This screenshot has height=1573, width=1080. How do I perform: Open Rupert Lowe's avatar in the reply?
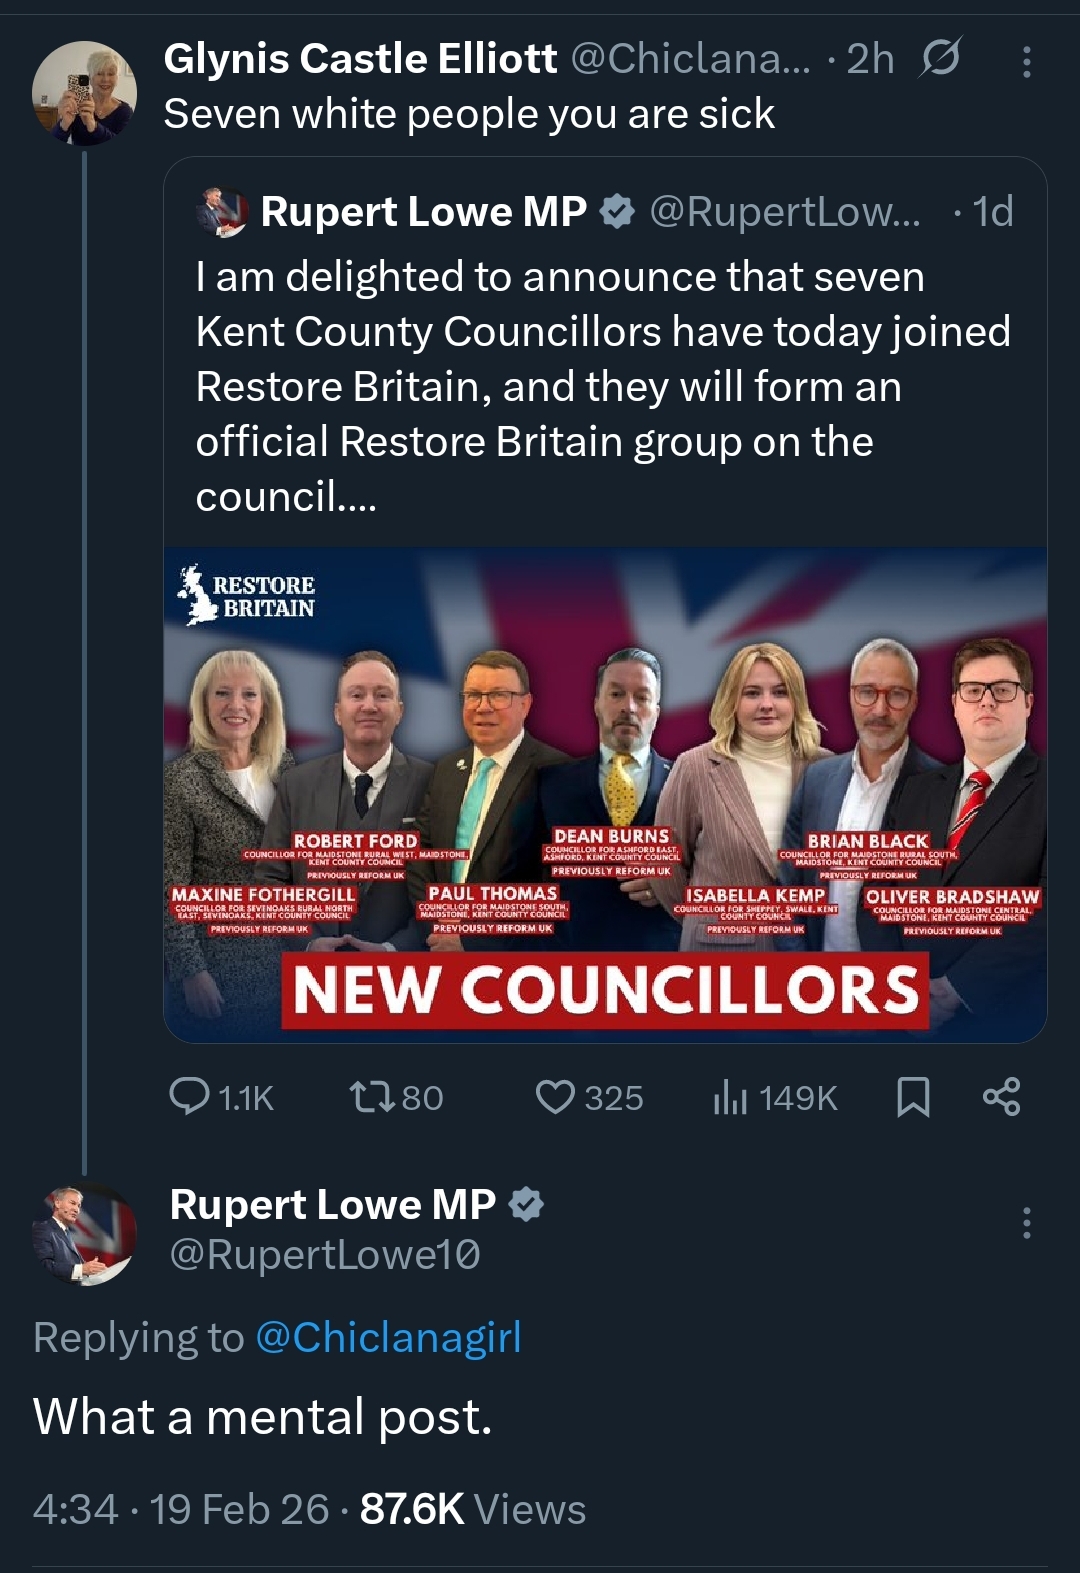[84, 1234]
